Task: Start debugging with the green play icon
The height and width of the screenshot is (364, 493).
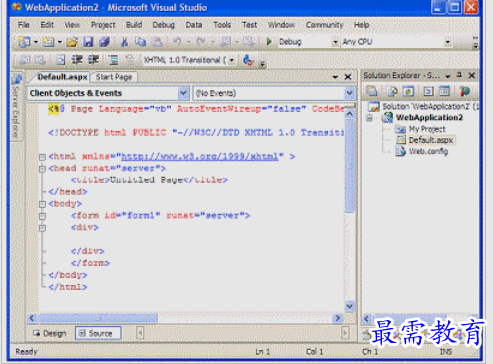Action: 269,42
